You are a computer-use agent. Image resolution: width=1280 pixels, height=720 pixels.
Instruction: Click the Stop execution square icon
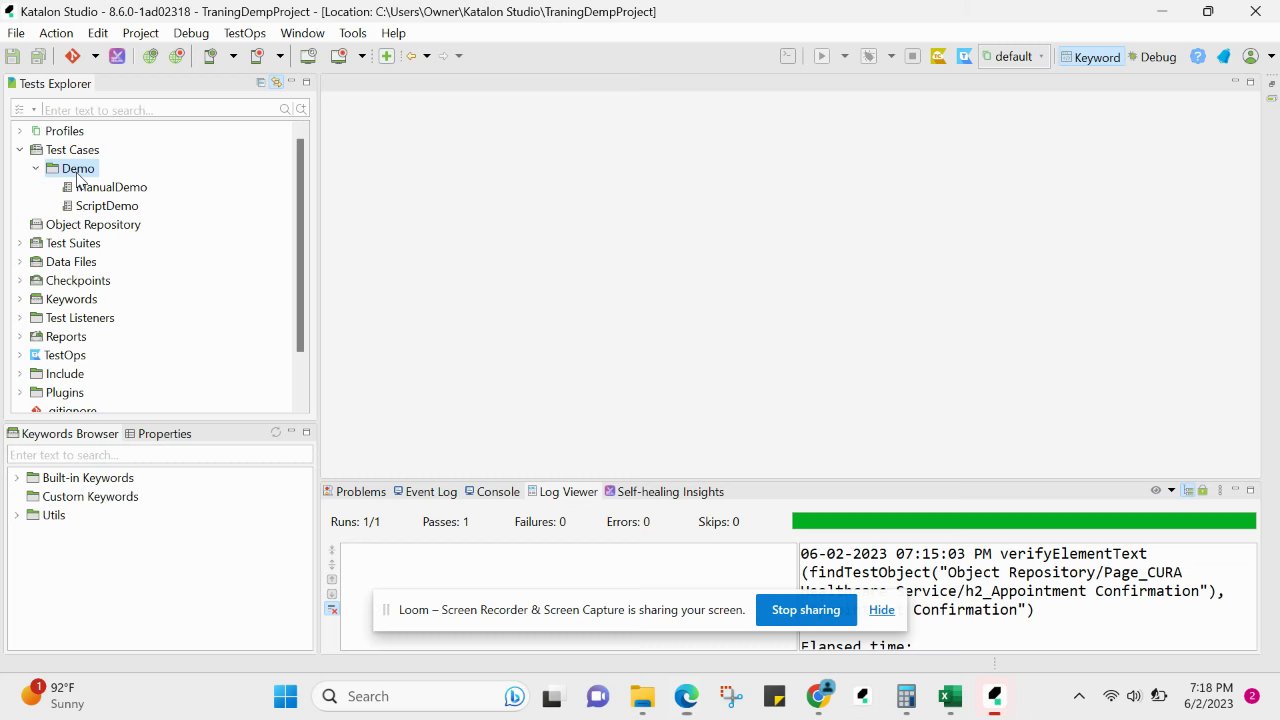pyautogui.click(x=912, y=56)
